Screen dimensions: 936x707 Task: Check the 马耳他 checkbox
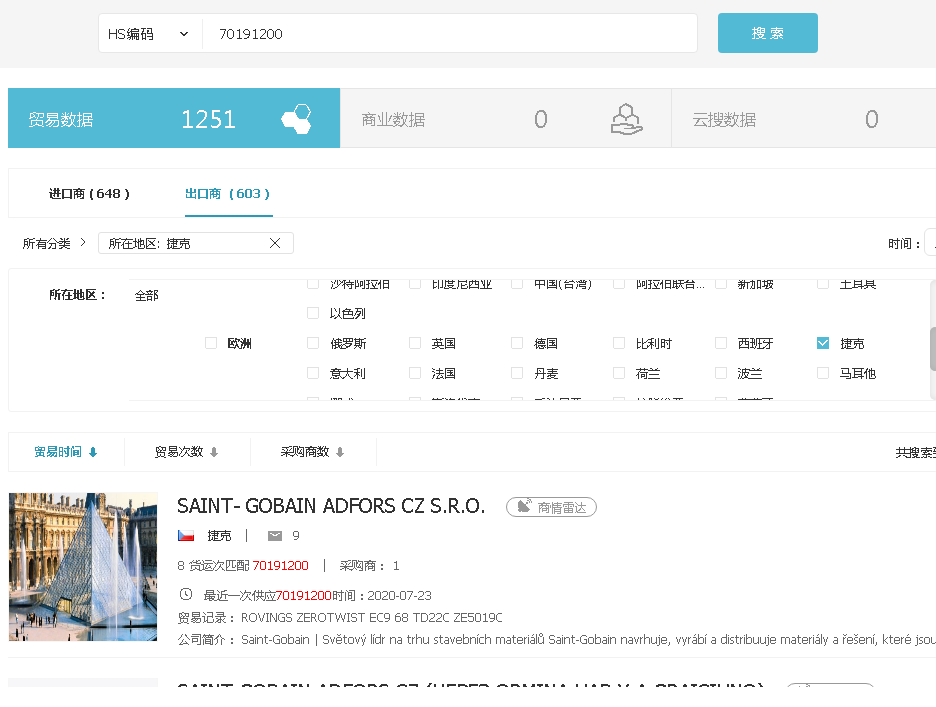[x=823, y=373]
